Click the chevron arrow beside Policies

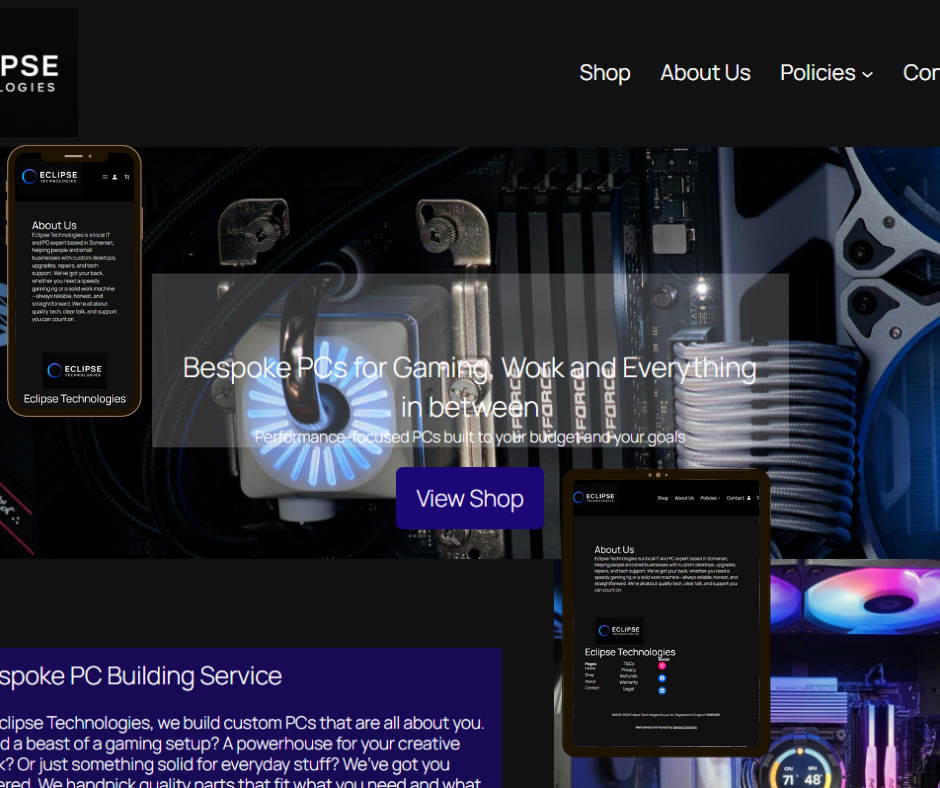tap(867, 75)
